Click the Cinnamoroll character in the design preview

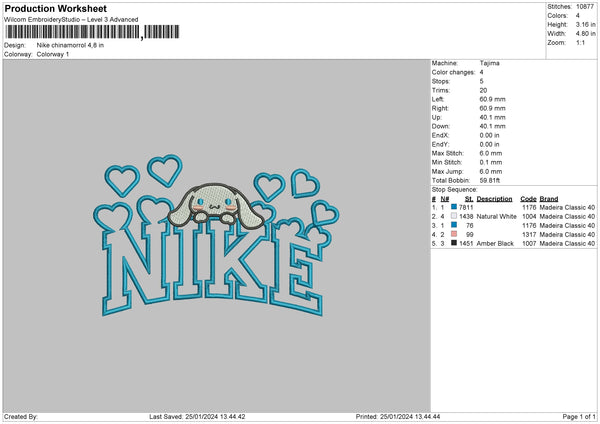coord(215,205)
